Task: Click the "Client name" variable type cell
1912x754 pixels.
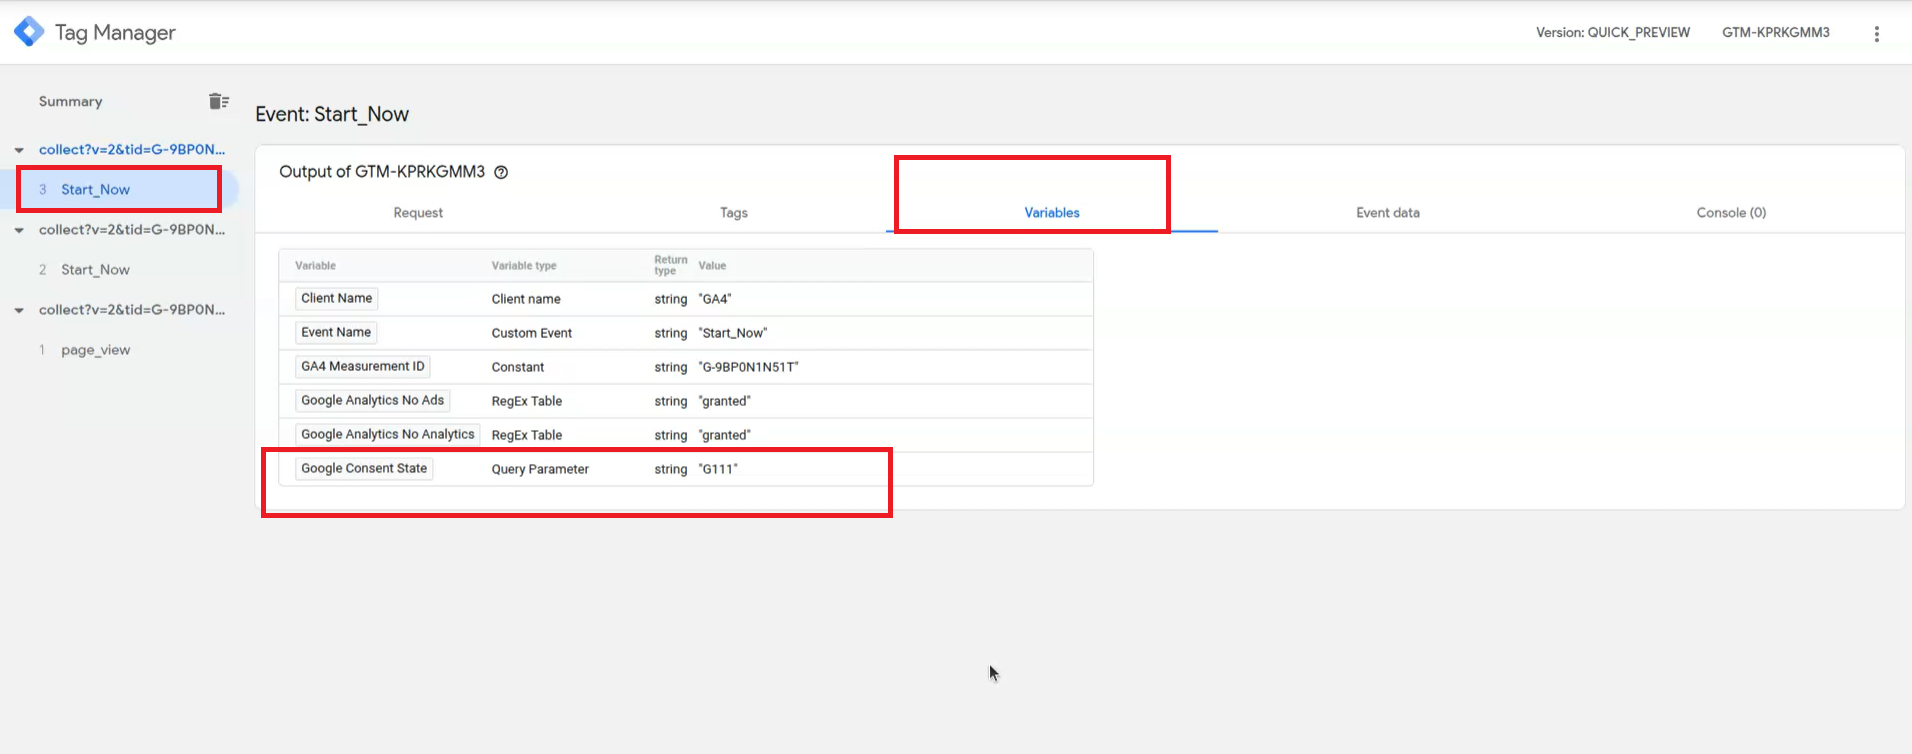Action: tap(526, 299)
